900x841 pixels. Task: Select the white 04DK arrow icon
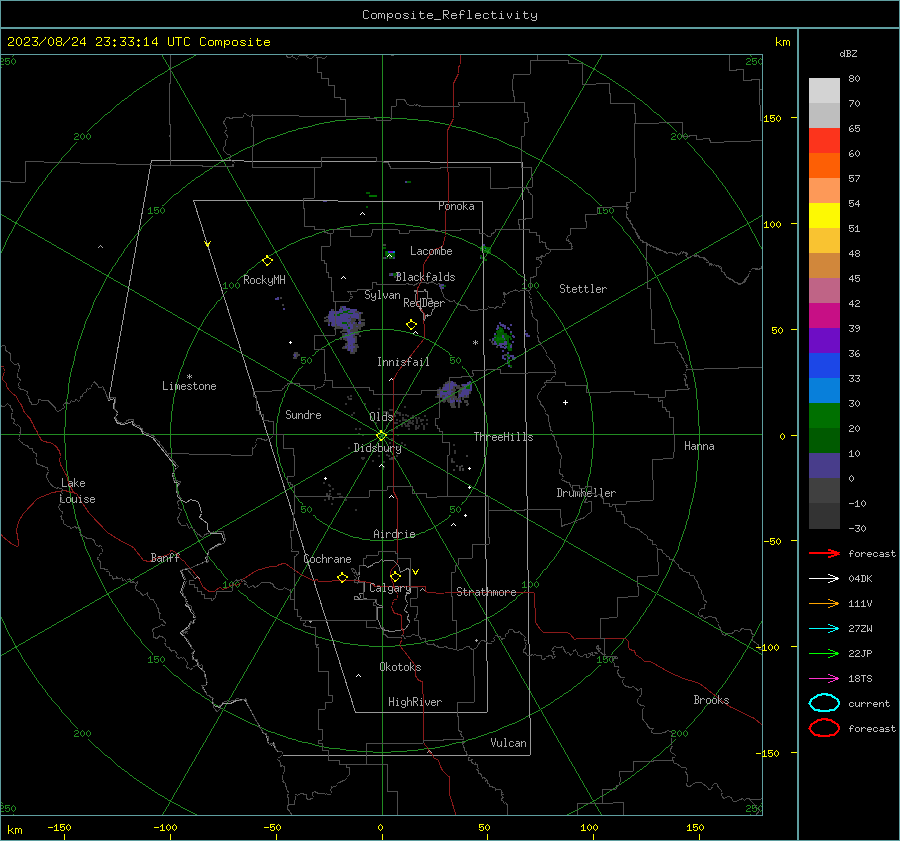[824, 579]
